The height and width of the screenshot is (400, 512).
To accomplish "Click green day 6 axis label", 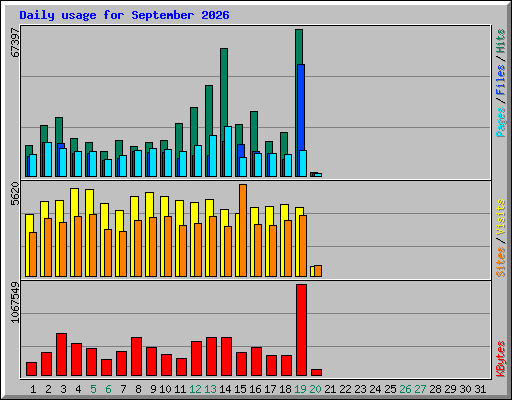I will tap(108, 389).
